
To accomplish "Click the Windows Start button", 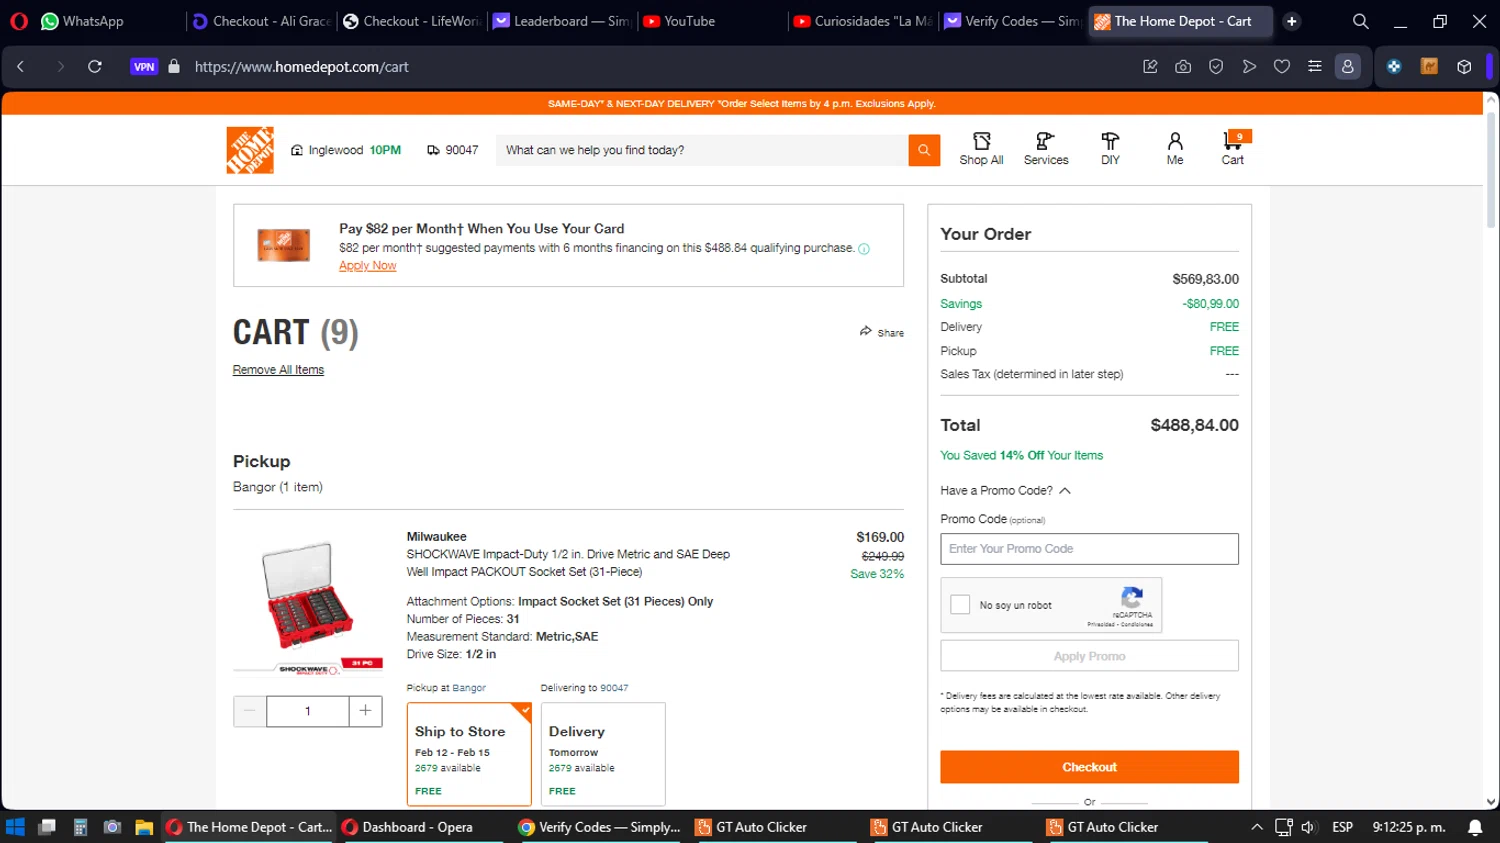I will click(x=15, y=827).
